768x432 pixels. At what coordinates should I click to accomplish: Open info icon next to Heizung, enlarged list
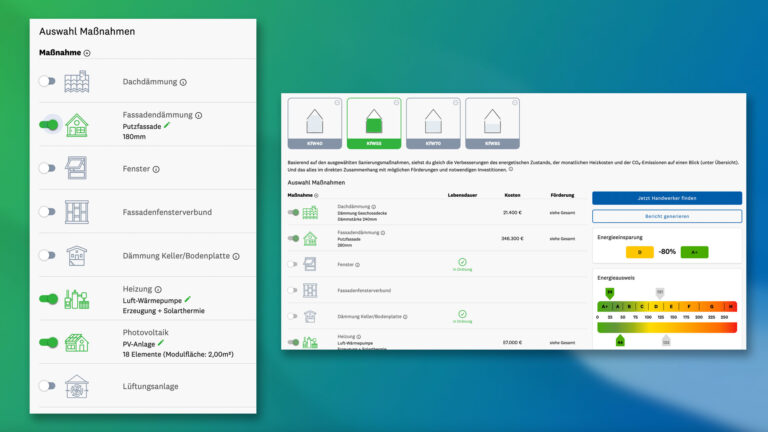click(158, 289)
